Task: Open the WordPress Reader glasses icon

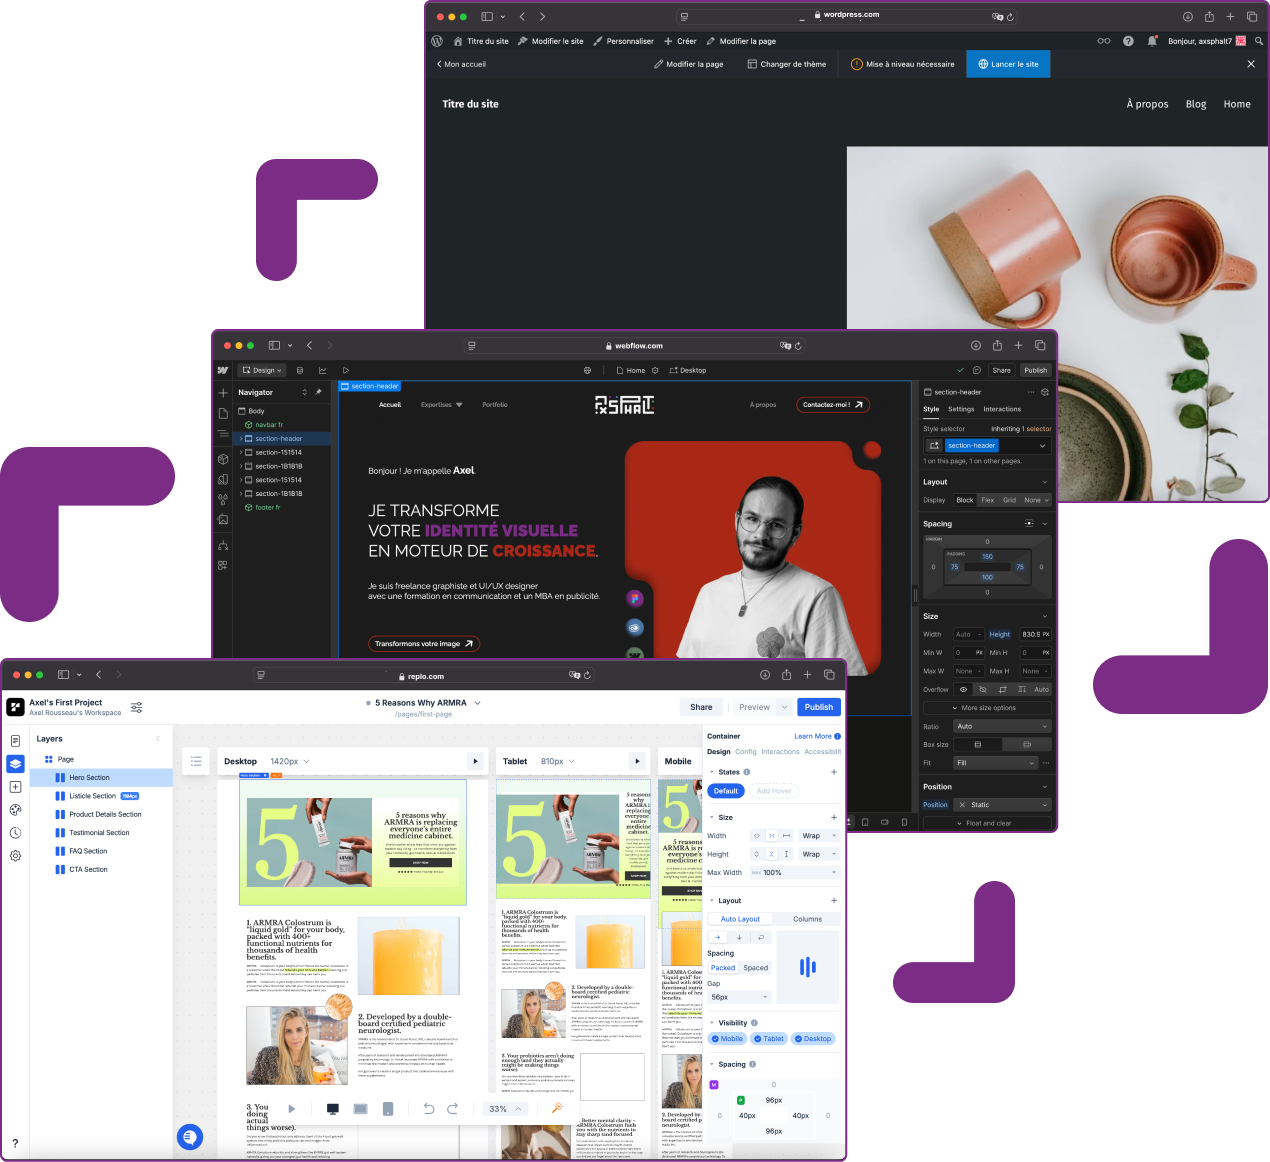Action: point(1104,41)
